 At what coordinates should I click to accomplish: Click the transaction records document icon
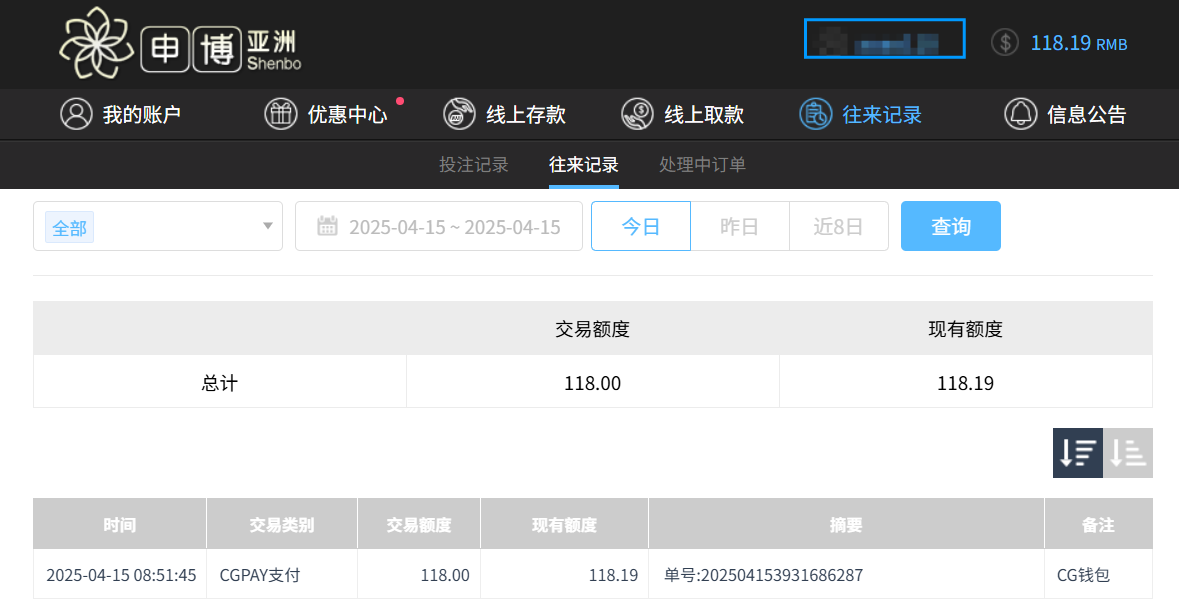point(815,114)
